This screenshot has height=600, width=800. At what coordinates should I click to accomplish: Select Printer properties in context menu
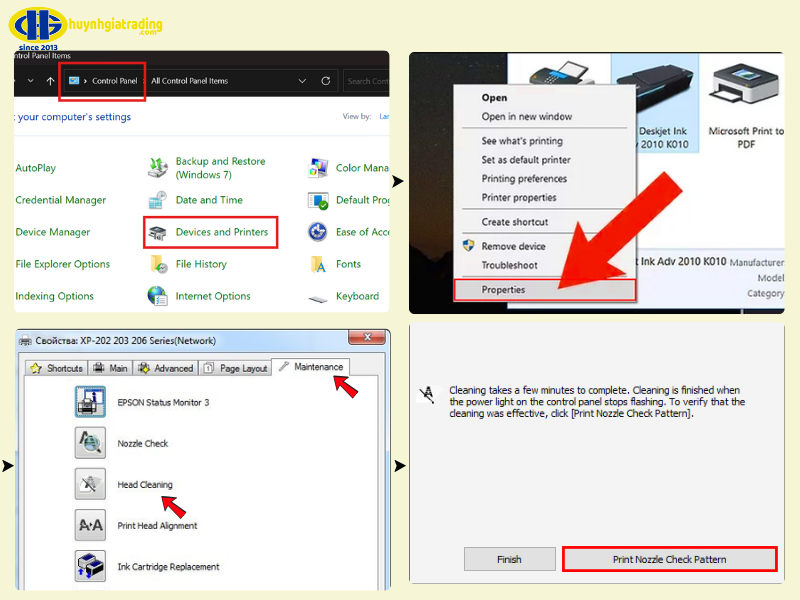(518, 198)
